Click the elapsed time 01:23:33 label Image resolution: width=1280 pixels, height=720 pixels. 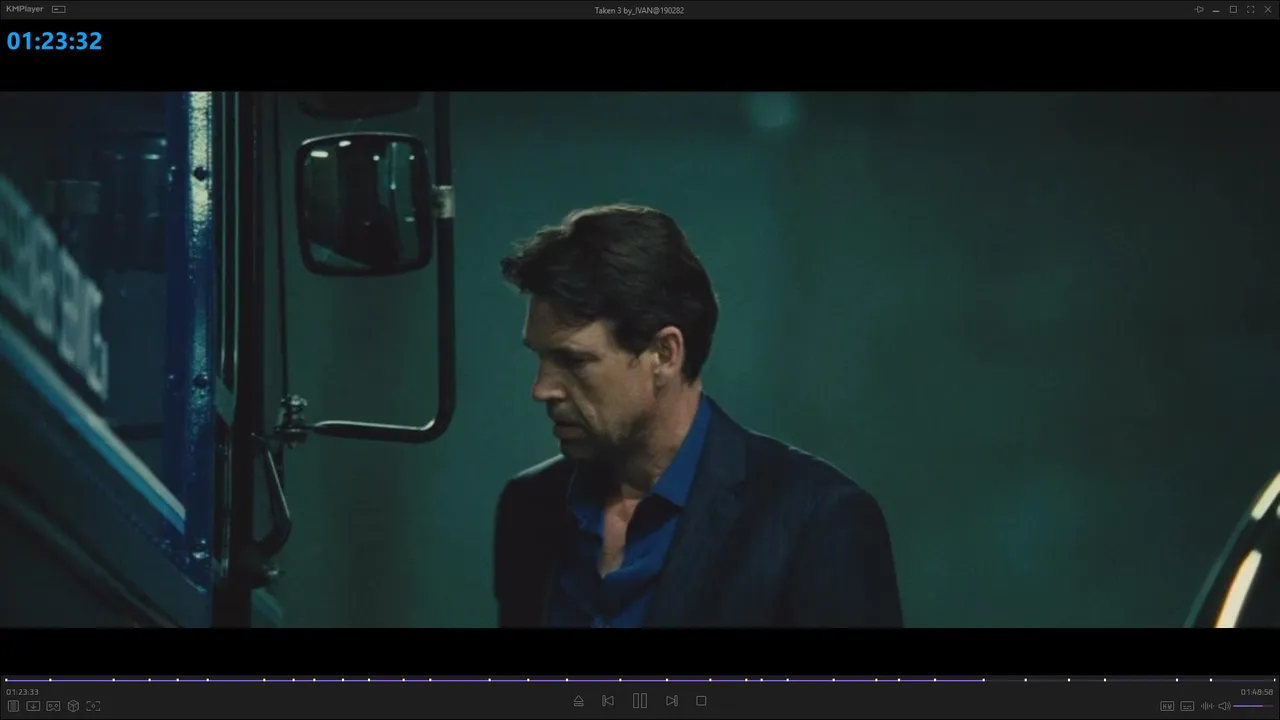(x=22, y=692)
